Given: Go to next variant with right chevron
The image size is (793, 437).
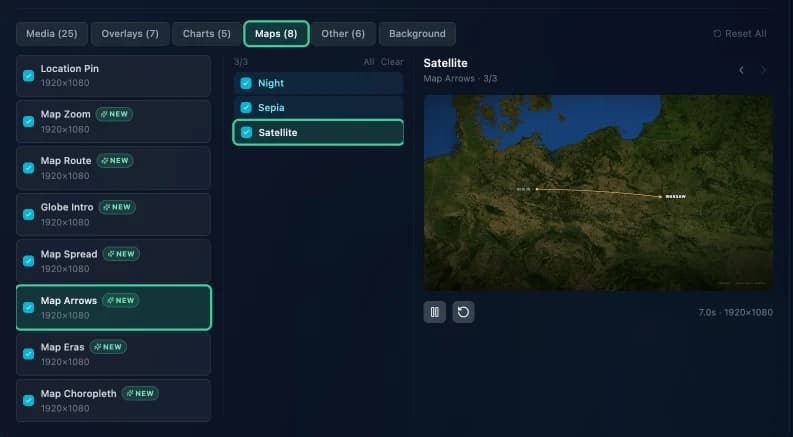Looking at the screenshot, I should (x=764, y=70).
